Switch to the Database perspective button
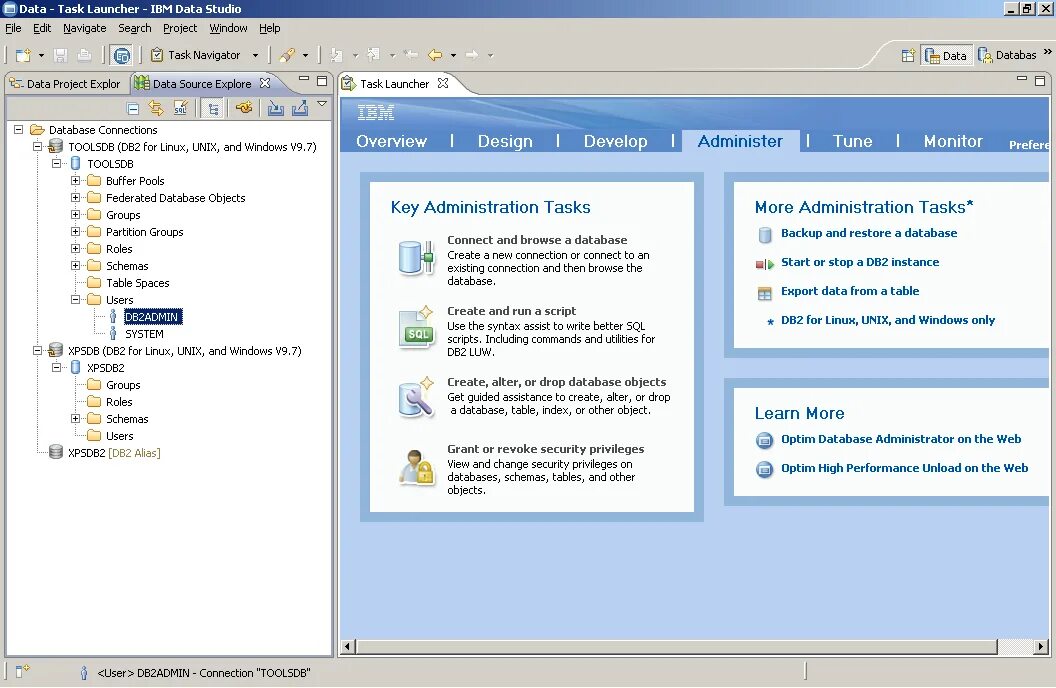1056x688 pixels. [x=1008, y=55]
